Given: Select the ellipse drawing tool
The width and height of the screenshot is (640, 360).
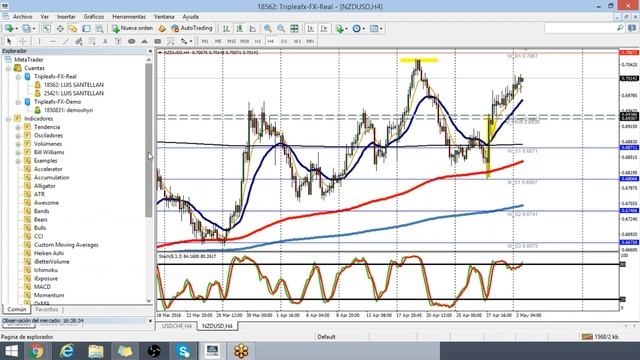Looking at the screenshot, I should 131,41.
